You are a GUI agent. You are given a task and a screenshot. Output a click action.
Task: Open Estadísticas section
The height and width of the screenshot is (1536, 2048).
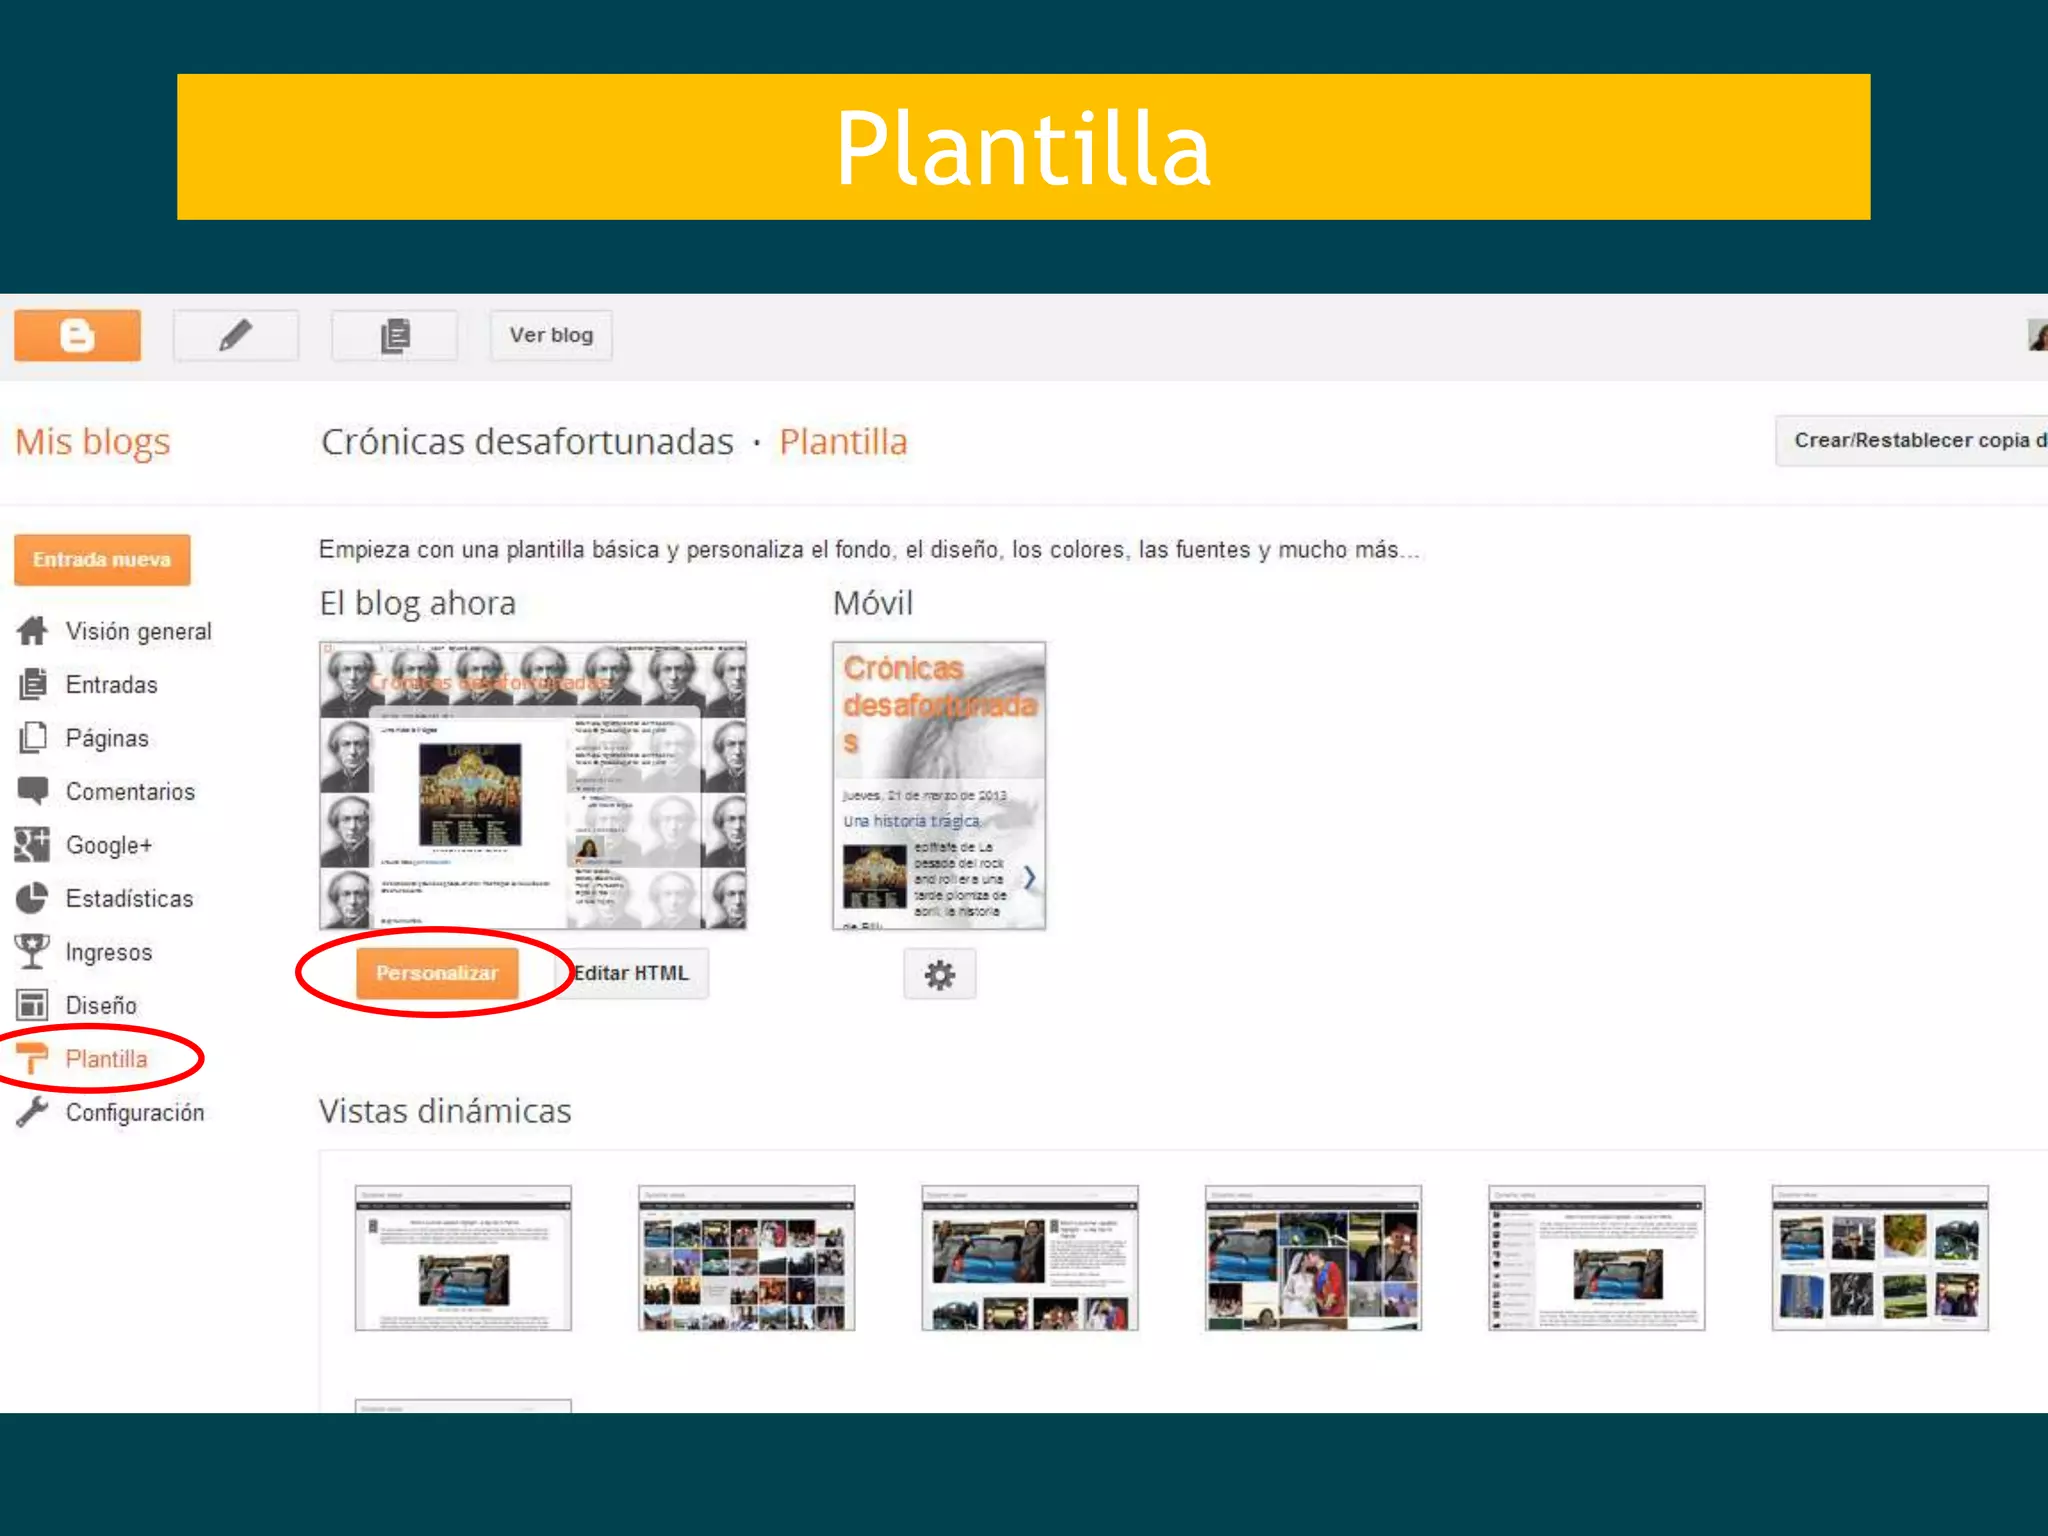click(129, 898)
